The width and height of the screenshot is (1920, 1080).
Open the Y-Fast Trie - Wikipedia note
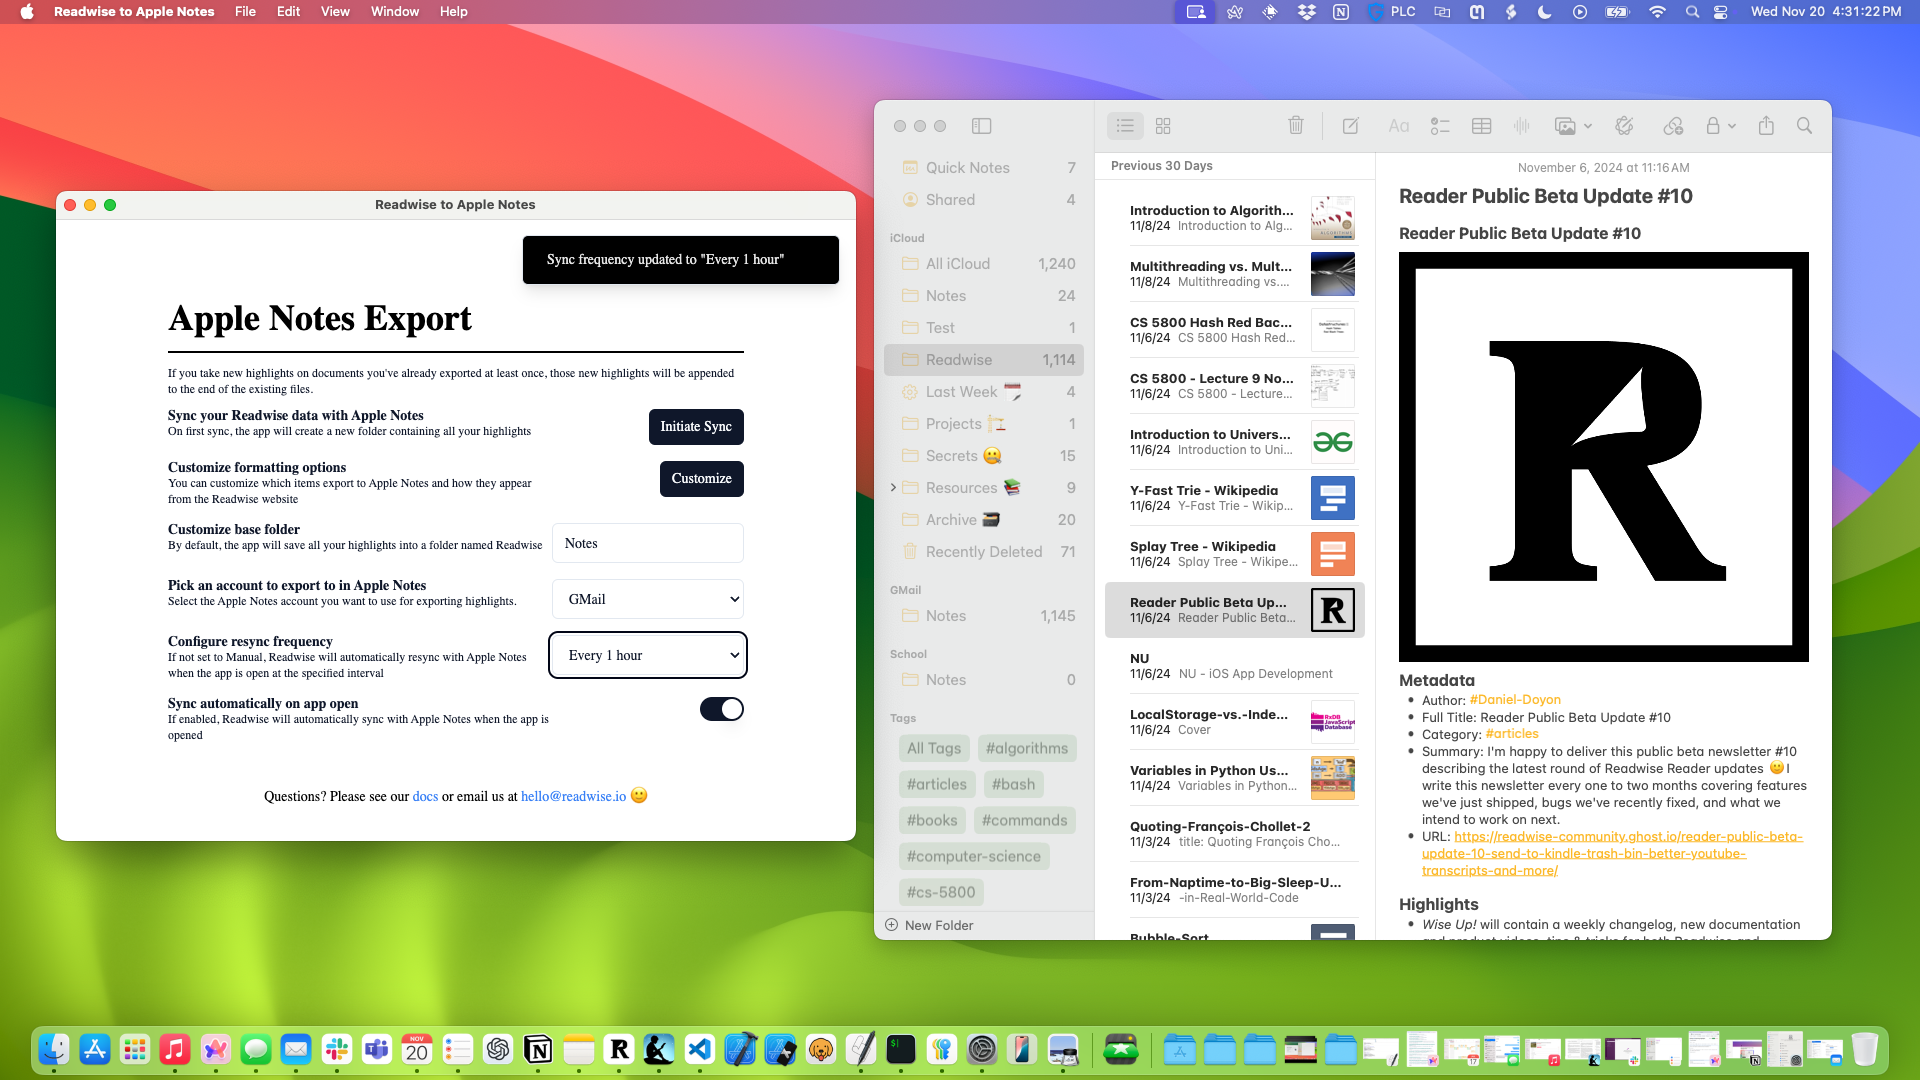coord(1235,498)
